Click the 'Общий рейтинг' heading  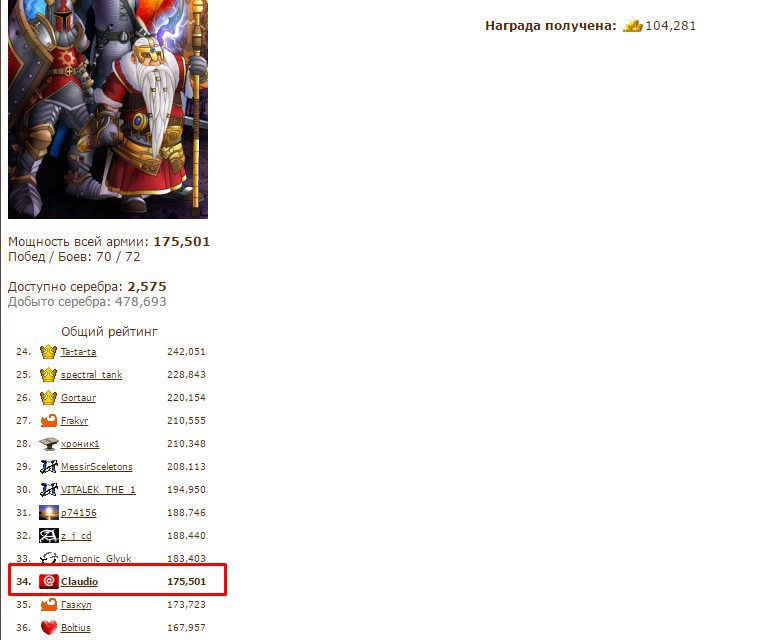tap(109, 331)
